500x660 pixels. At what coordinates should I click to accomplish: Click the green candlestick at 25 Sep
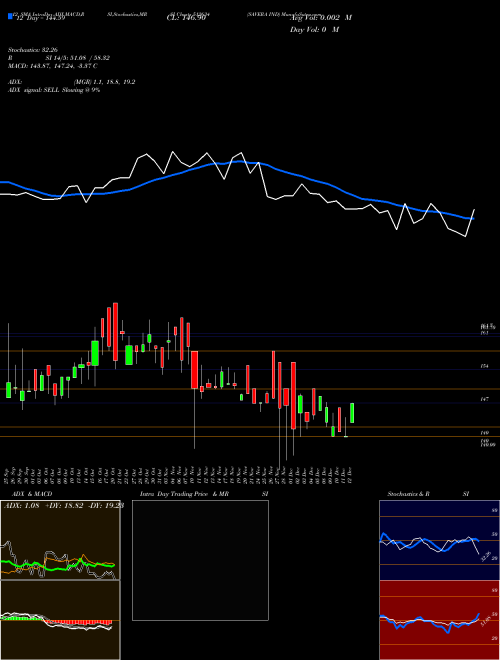[8, 390]
